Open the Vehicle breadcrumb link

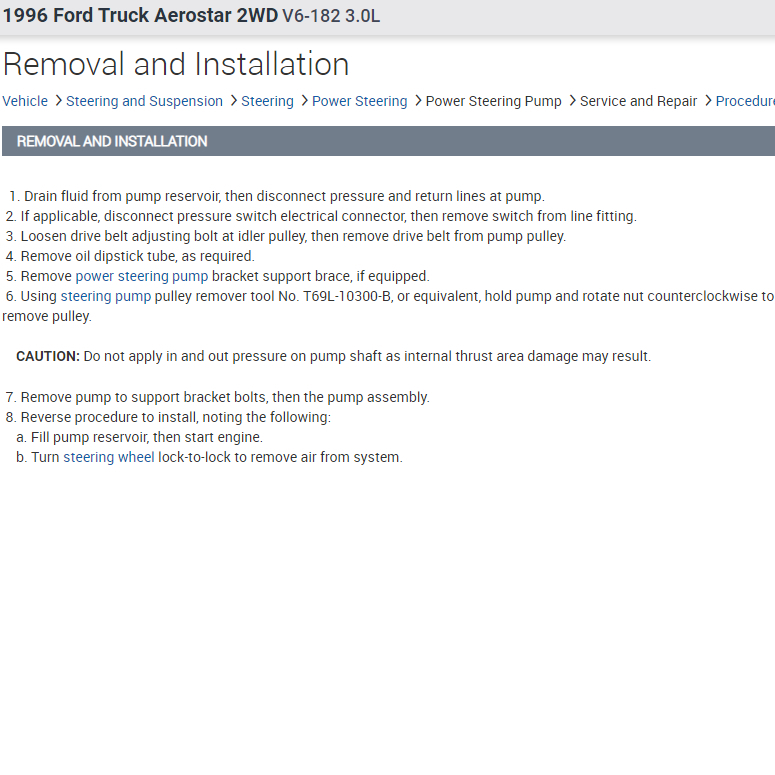25,101
